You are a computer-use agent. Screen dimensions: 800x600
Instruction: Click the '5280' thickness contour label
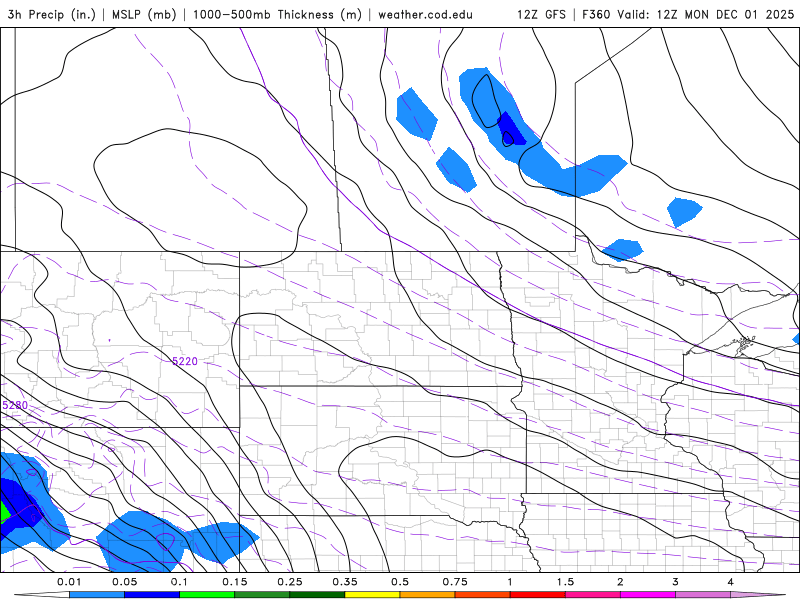15,405
